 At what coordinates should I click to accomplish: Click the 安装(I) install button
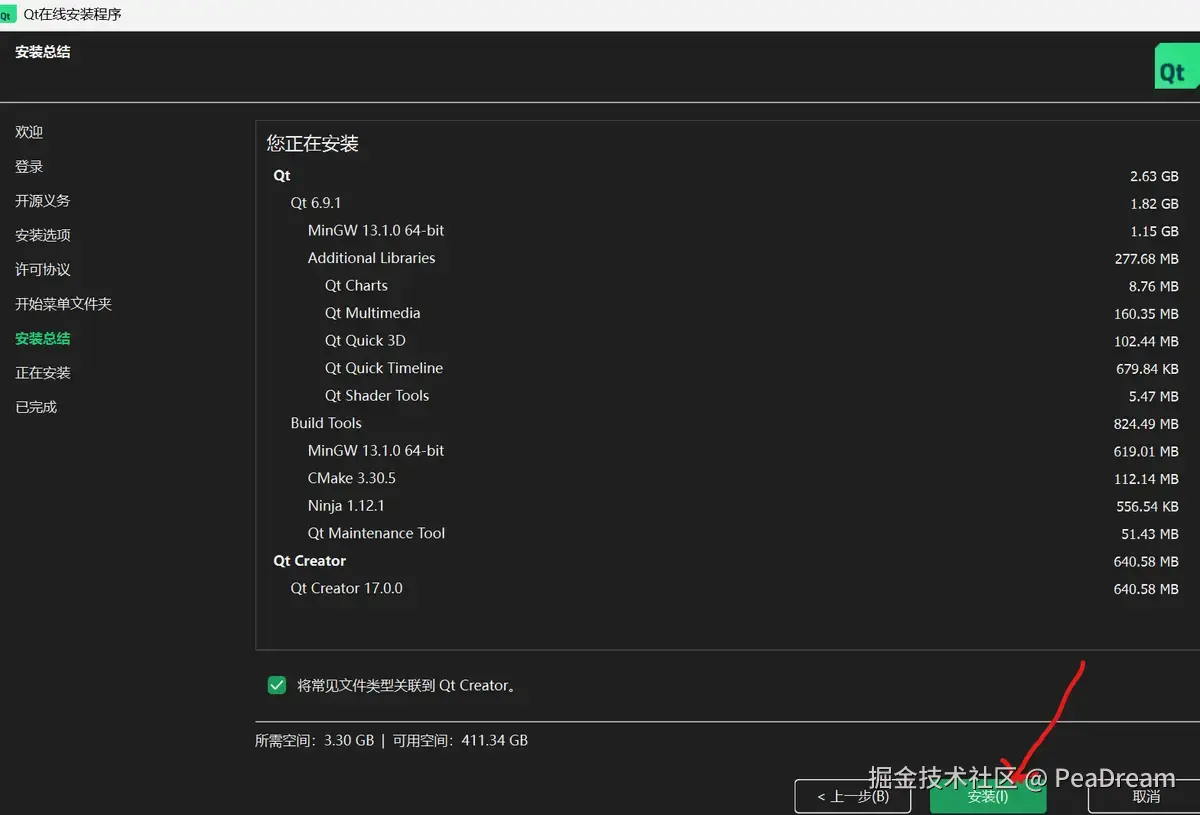click(988, 797)
